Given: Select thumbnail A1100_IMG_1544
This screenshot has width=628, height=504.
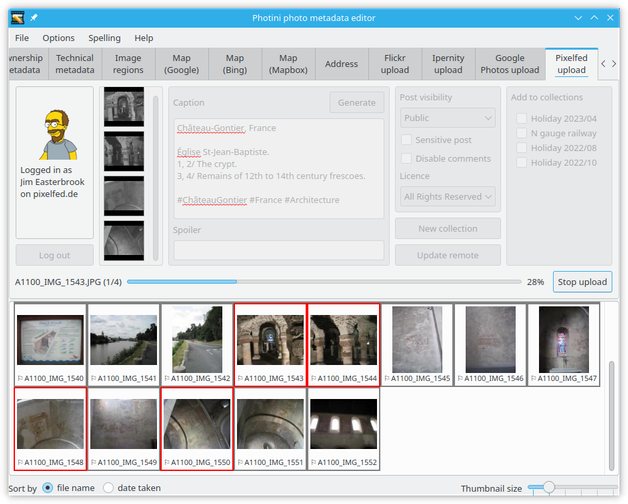Looking at the screenshot, I should point(344,345).
